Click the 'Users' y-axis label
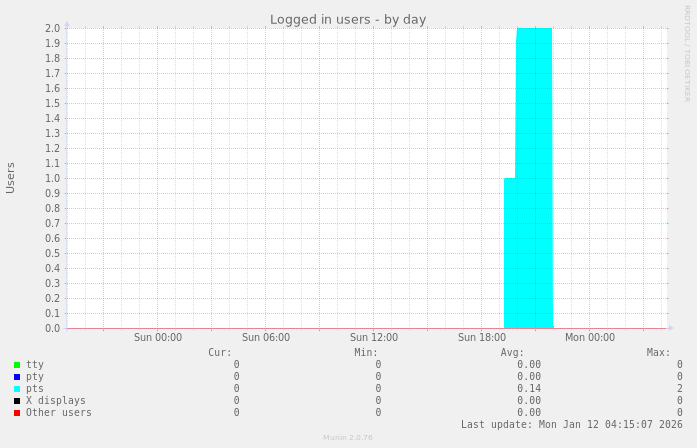 [x=10, y=178]
